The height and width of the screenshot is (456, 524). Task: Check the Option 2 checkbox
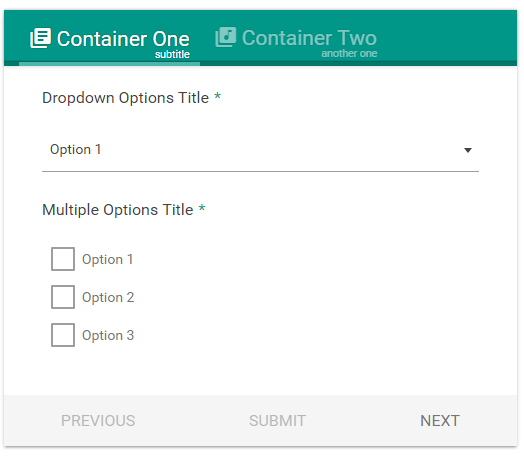click(x=63, y=297)
